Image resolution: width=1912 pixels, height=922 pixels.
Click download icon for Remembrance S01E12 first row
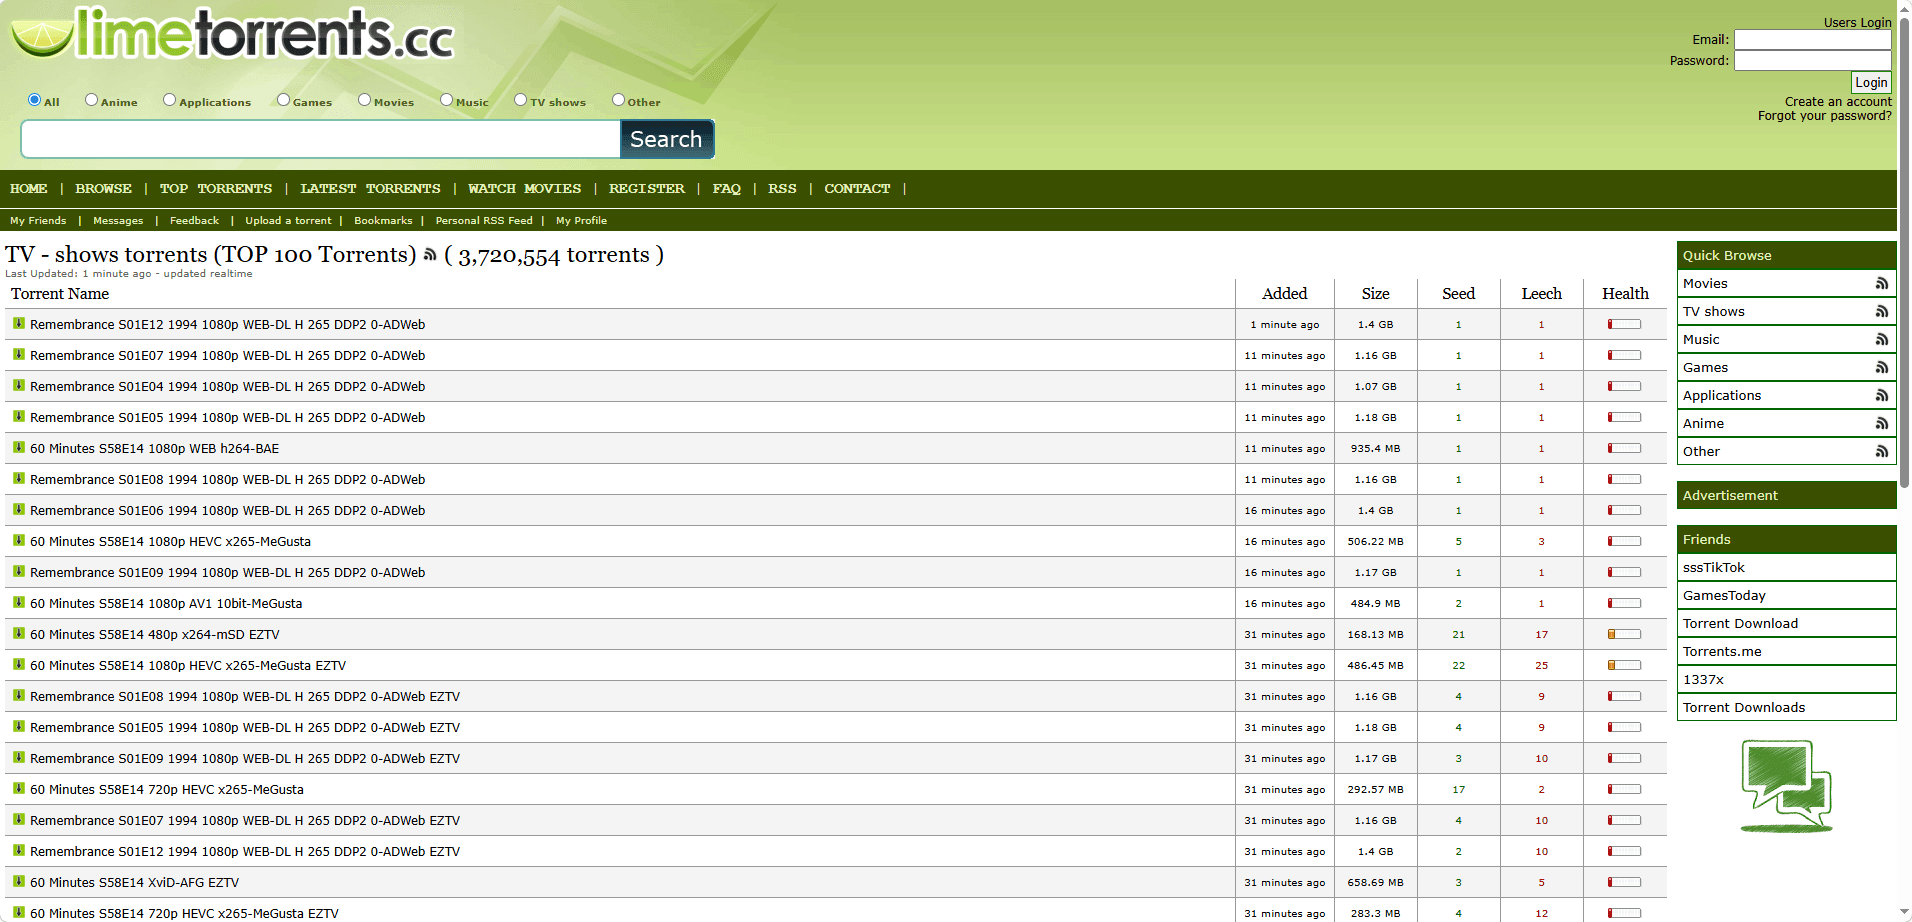point(18,324)
